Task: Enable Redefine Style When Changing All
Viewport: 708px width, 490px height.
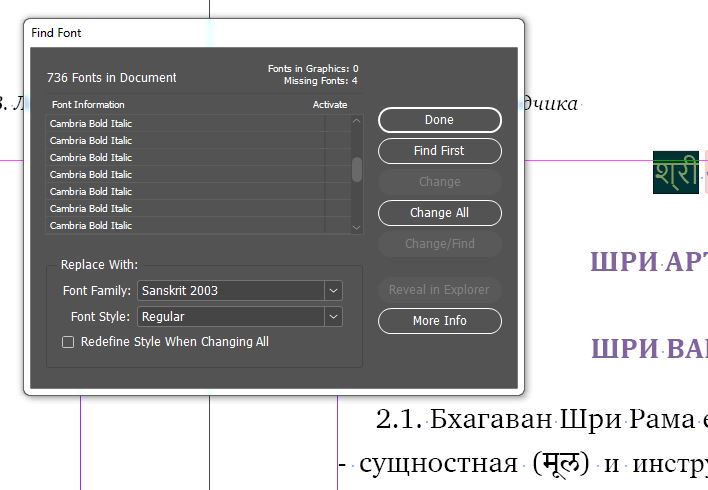Action: pyautogui.click(x=68, y=342)
